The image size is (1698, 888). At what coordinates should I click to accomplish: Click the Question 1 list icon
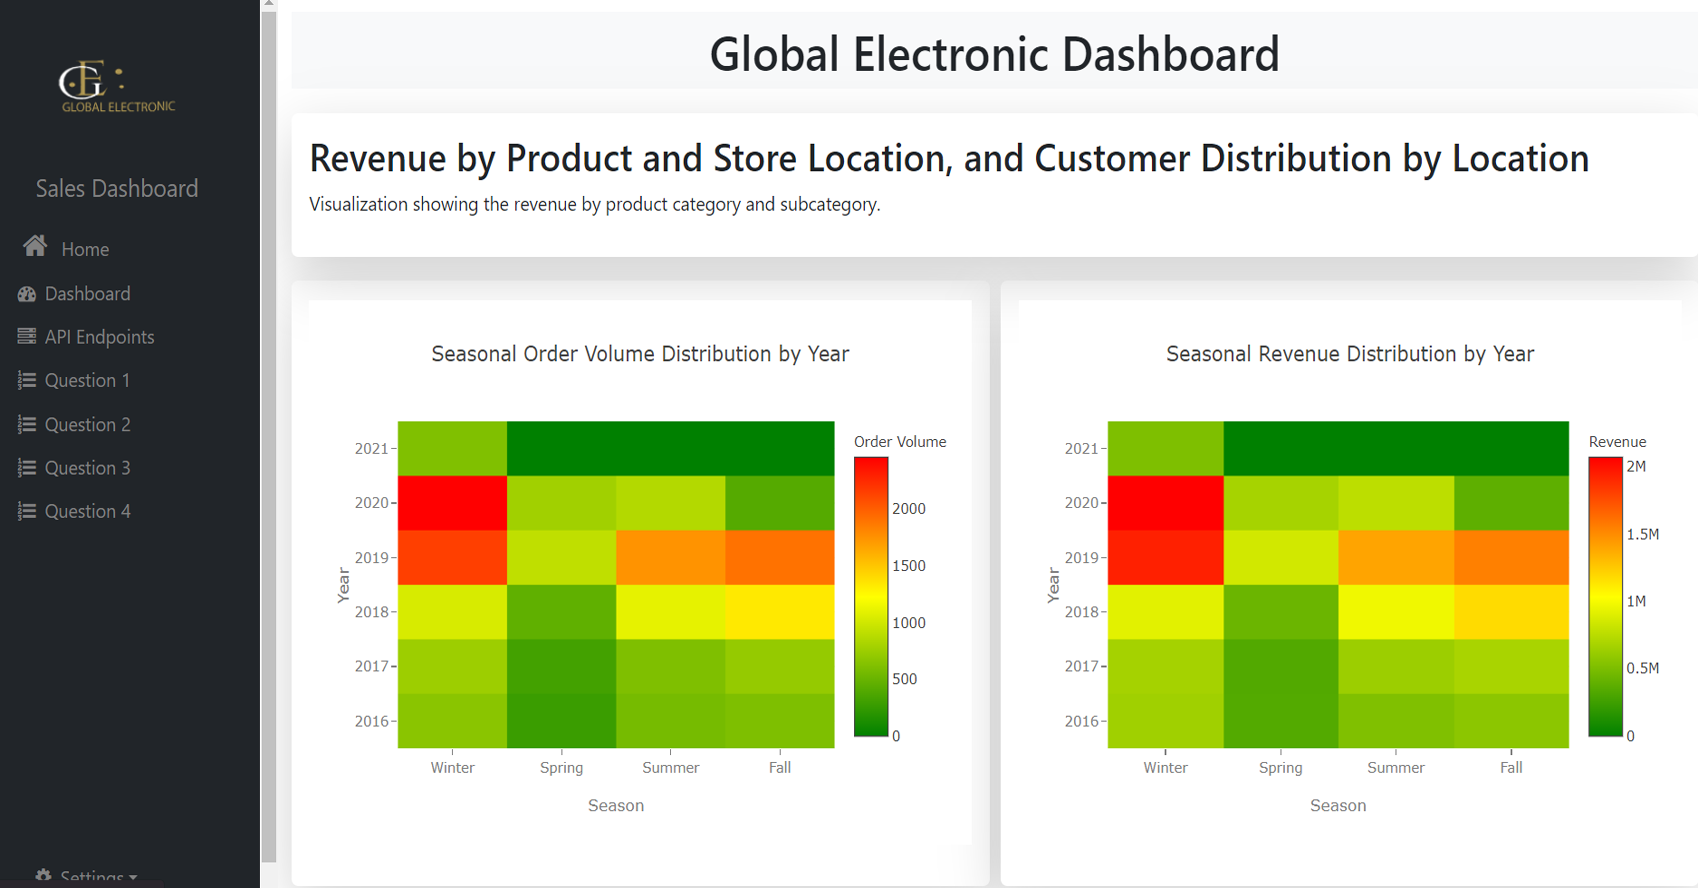27,381
